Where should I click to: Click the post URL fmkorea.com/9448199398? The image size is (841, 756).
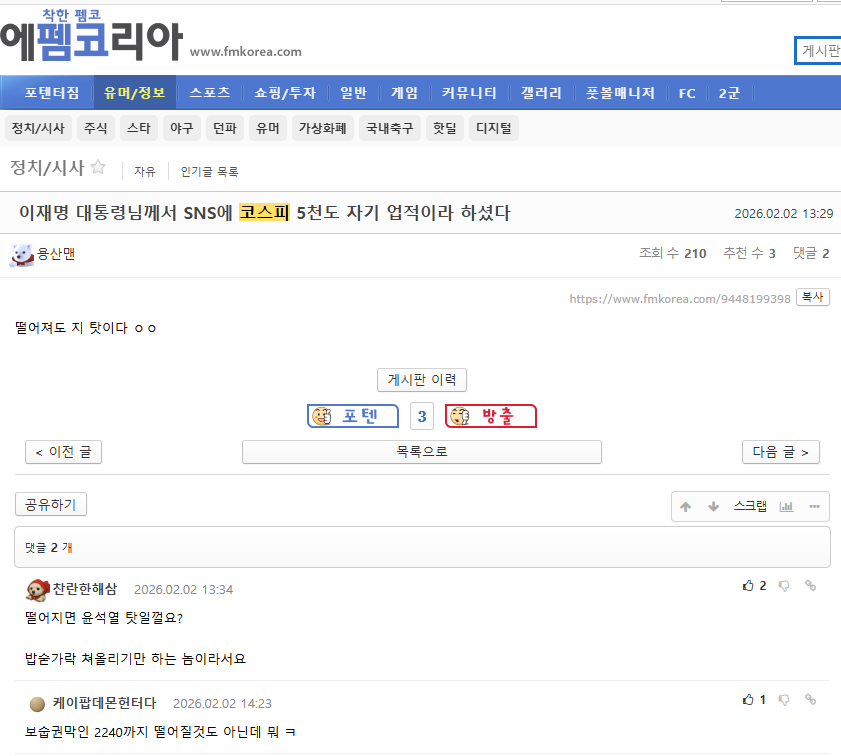[x=680, y=299]
